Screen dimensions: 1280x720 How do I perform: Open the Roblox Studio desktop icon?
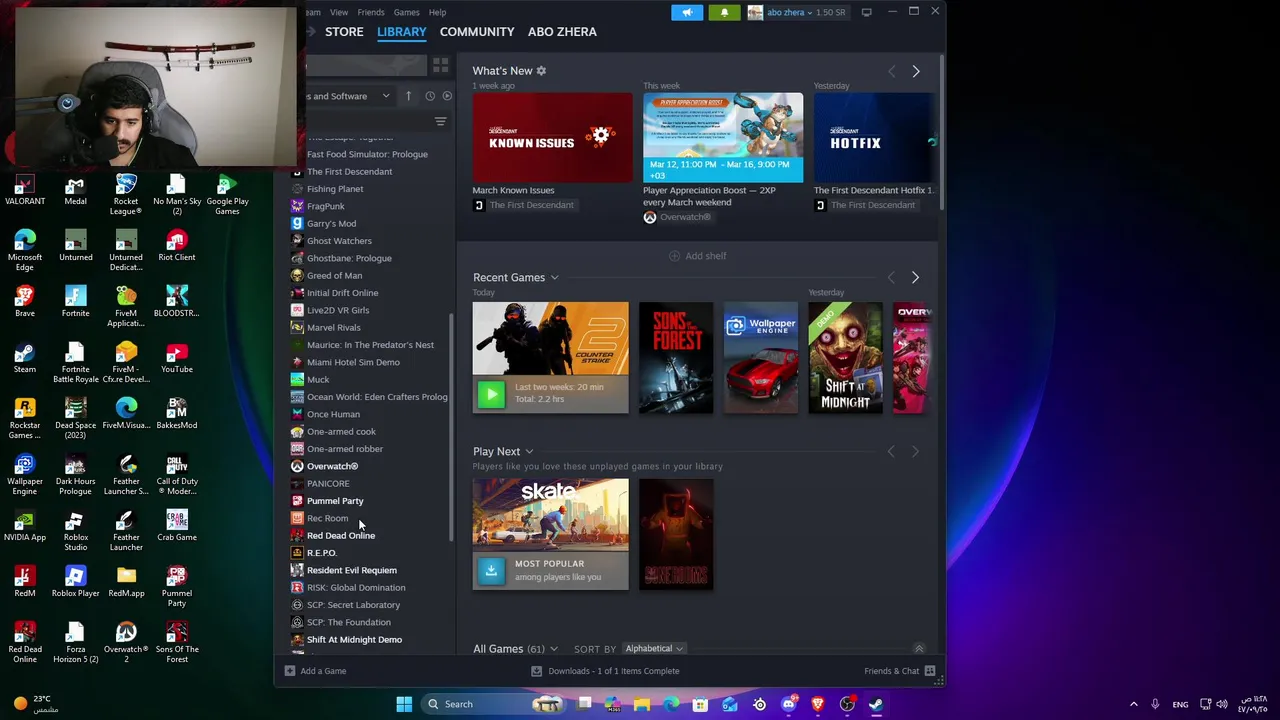click(75, 531)
